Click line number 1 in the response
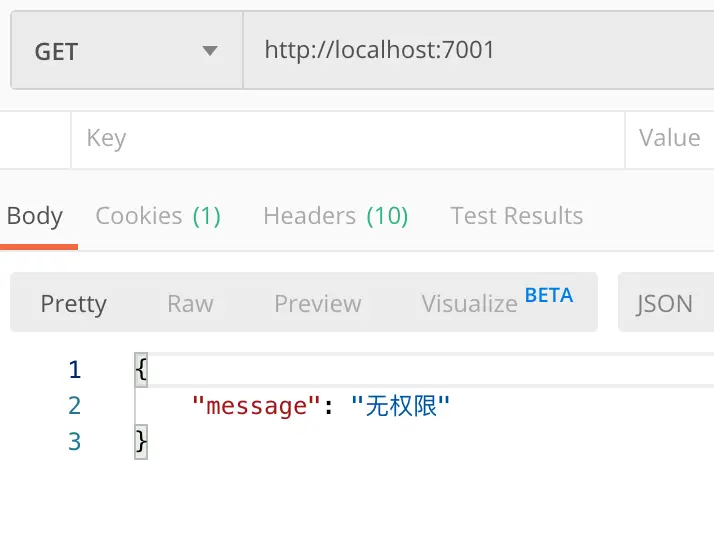The image size is (714, 536). point(74,370)
